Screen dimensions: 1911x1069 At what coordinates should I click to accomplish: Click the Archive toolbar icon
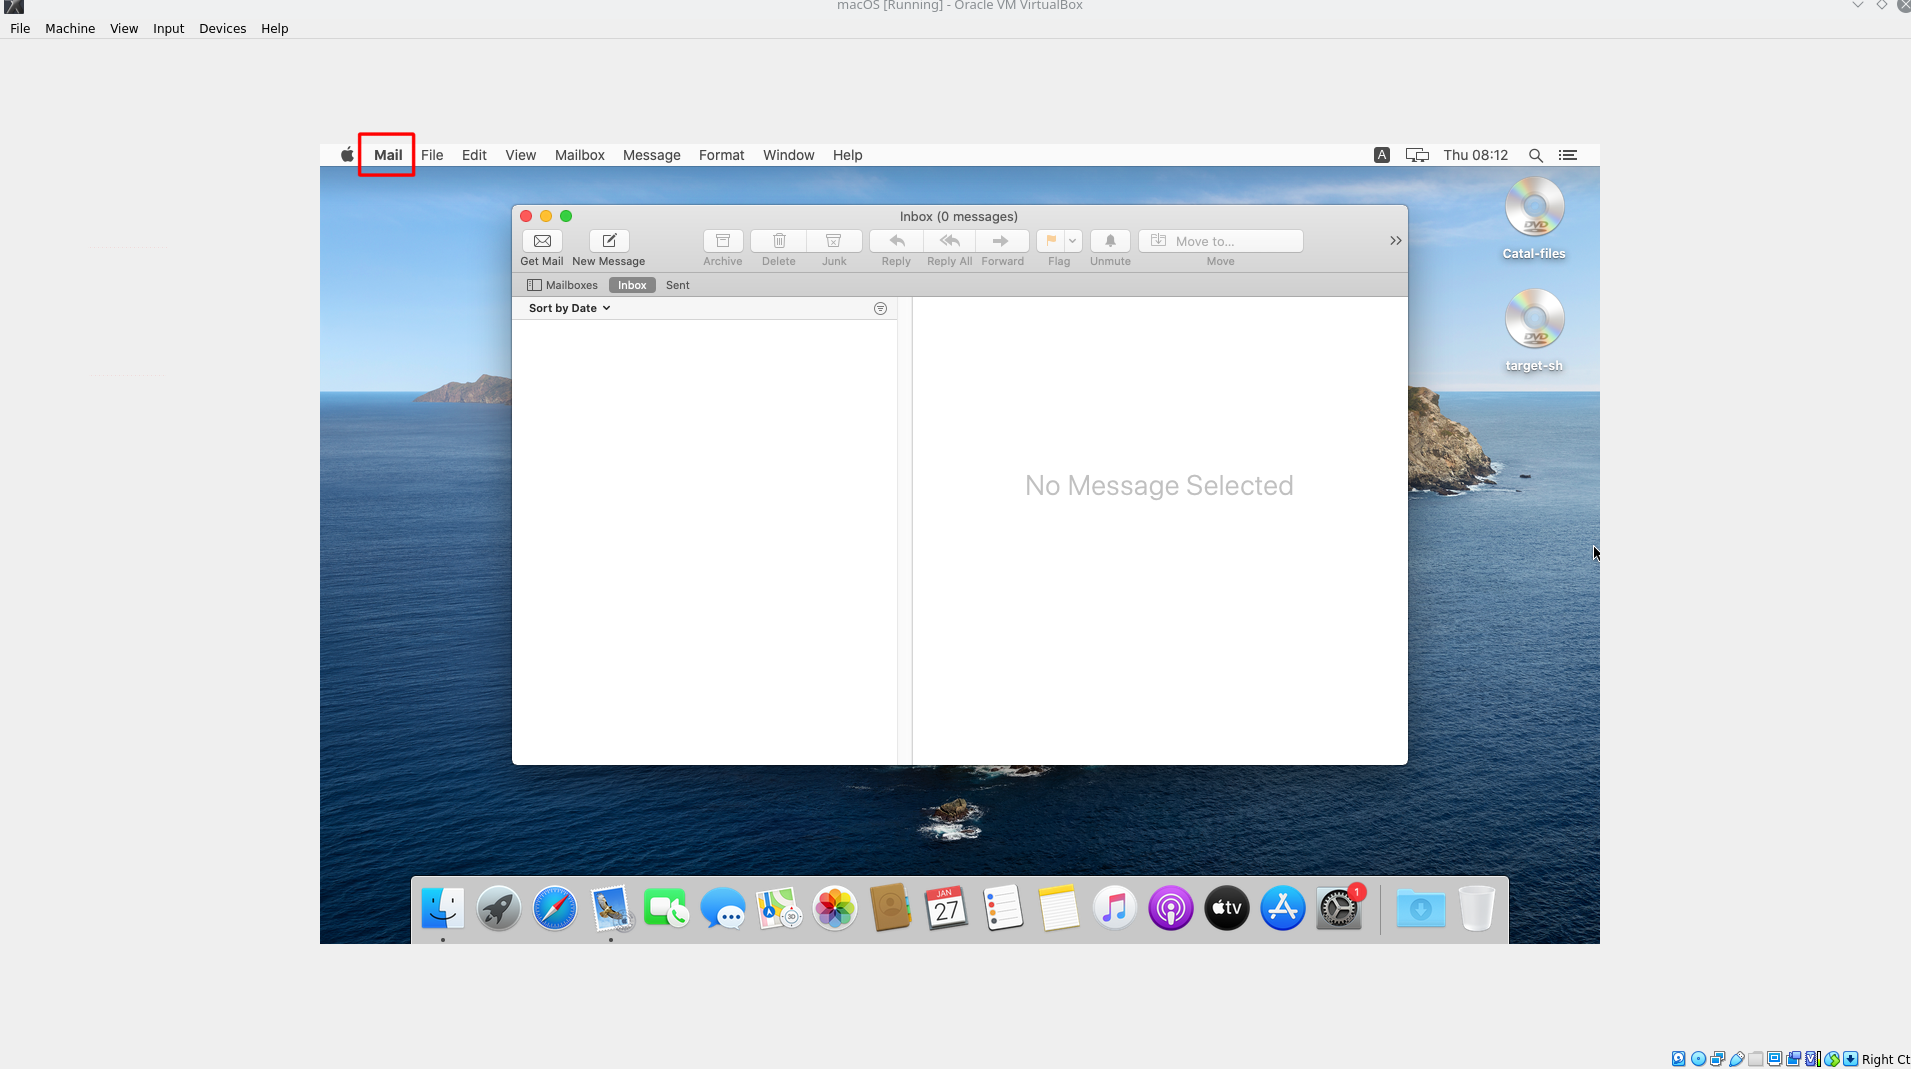(x=723, y=241)
